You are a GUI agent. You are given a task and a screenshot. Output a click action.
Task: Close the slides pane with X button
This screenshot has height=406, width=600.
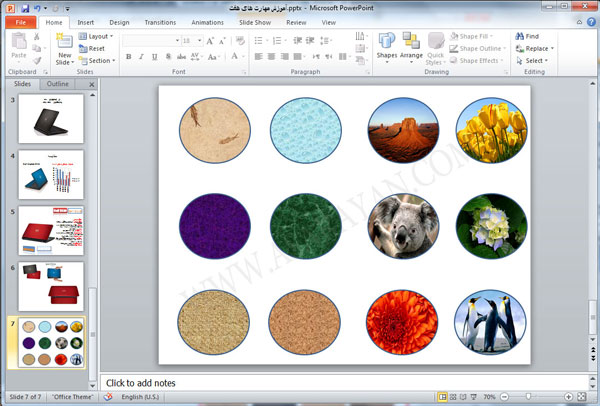92,84
